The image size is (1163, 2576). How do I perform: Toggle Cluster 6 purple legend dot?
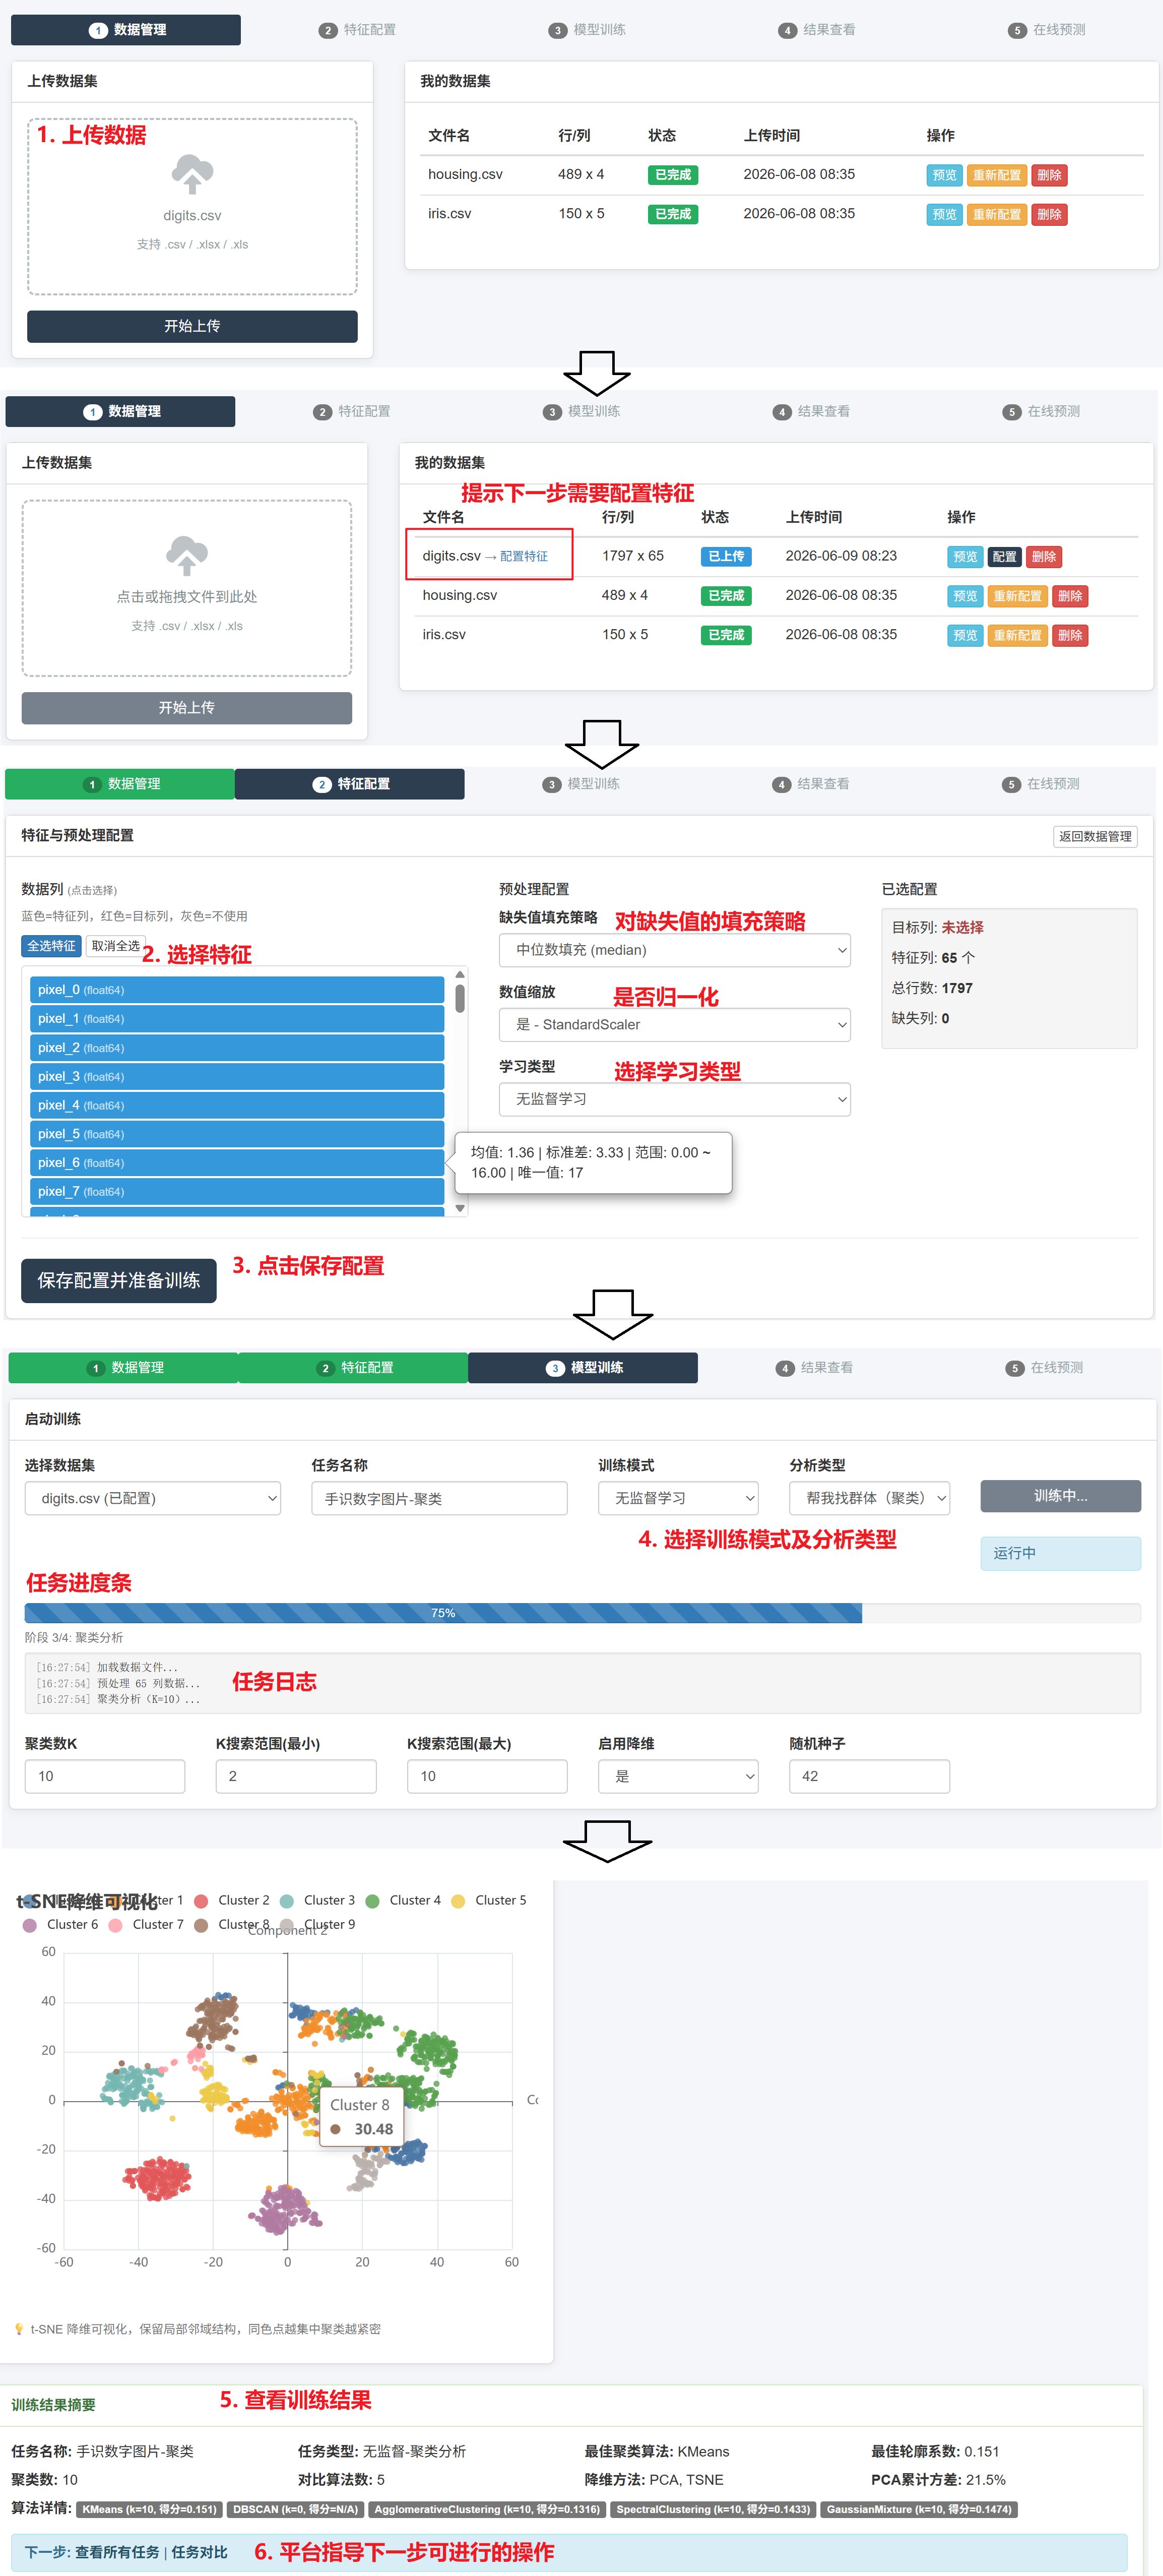pyautogui.click(x=30, y=1925)
